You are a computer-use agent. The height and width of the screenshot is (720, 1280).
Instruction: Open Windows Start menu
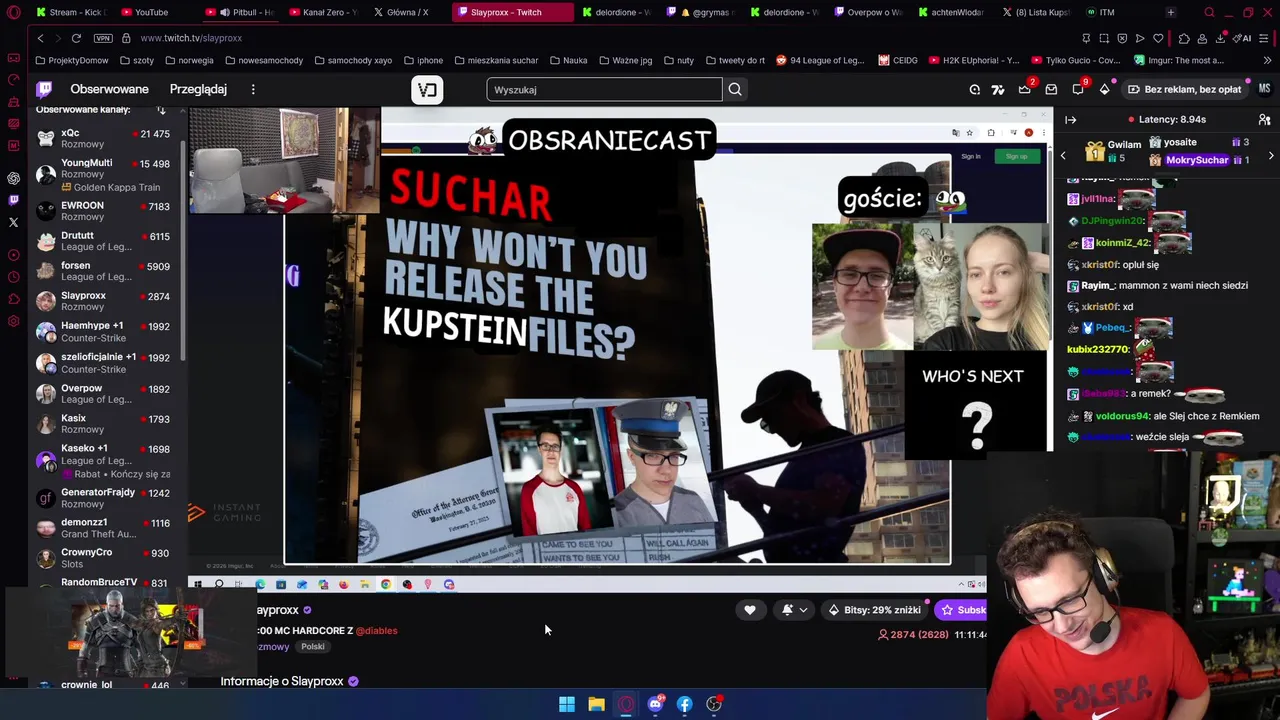coord(567,704)
